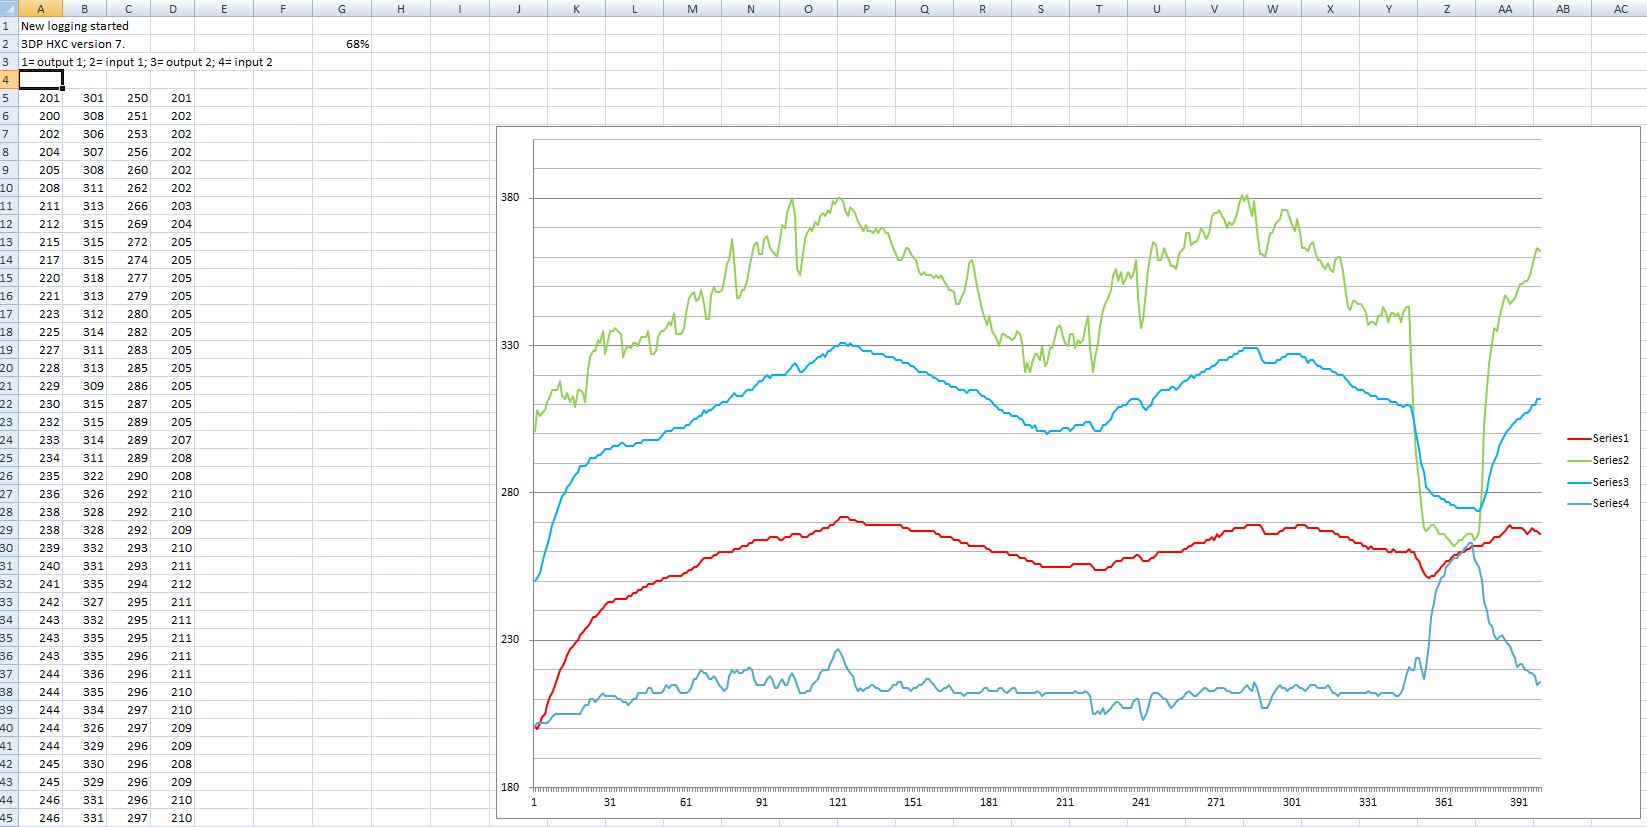The height and width of the screenshot is (827, 1647).
Task: Select cell B27 showing 326
Action: tap(86, 494)
